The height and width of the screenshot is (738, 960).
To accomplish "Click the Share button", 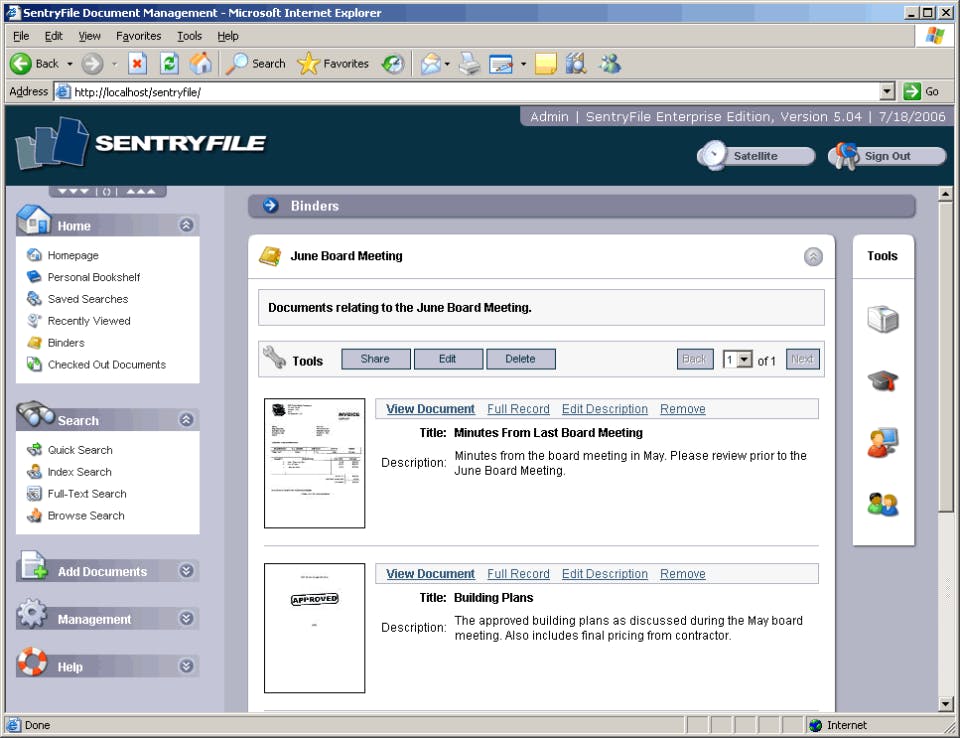I will 375,358.
